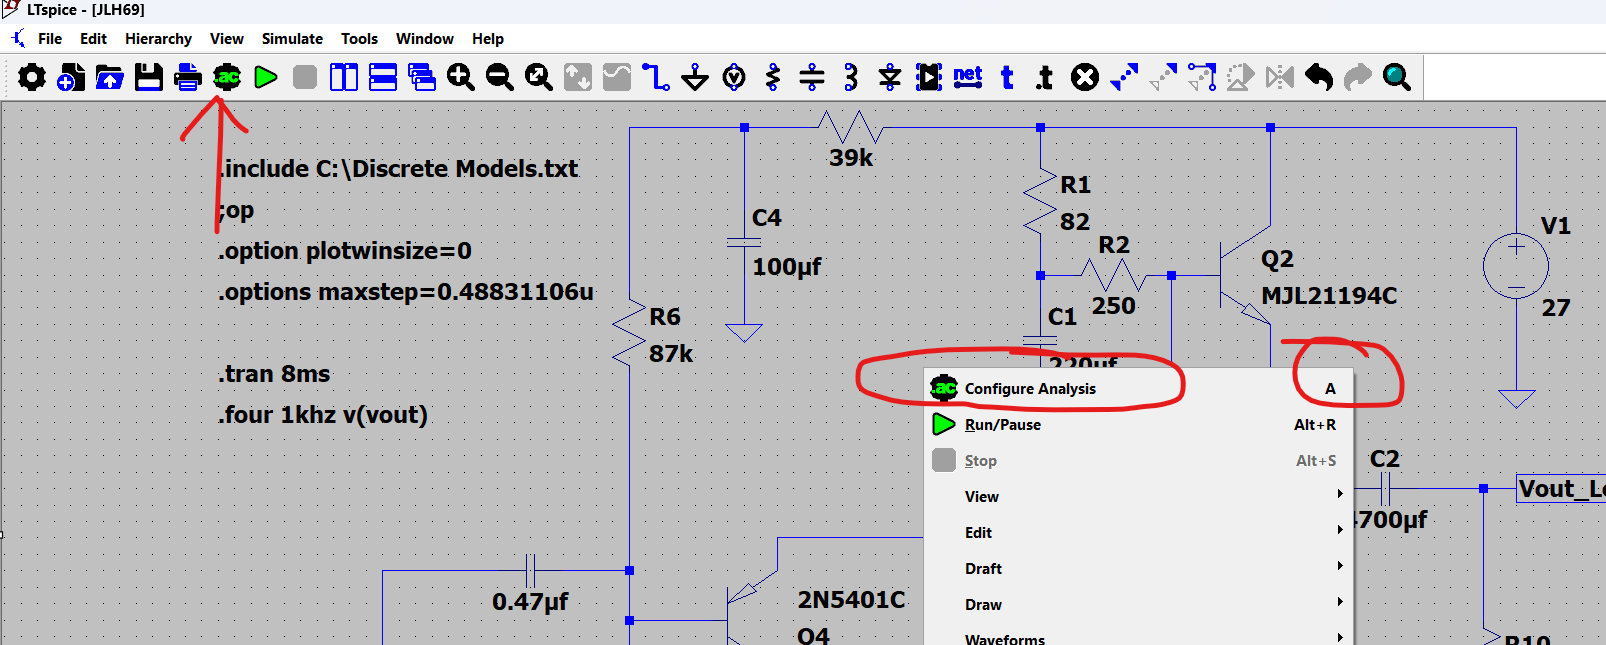Click the grayed Rotate icon
Viewport: 1606px width, 645px height.
pos(1241,77)
